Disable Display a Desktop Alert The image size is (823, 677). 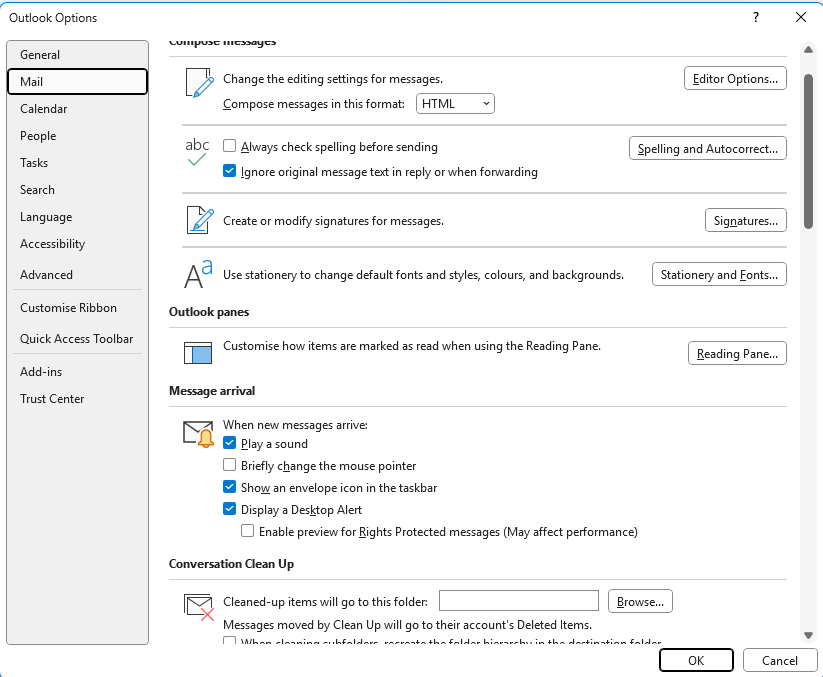[229, 509]
